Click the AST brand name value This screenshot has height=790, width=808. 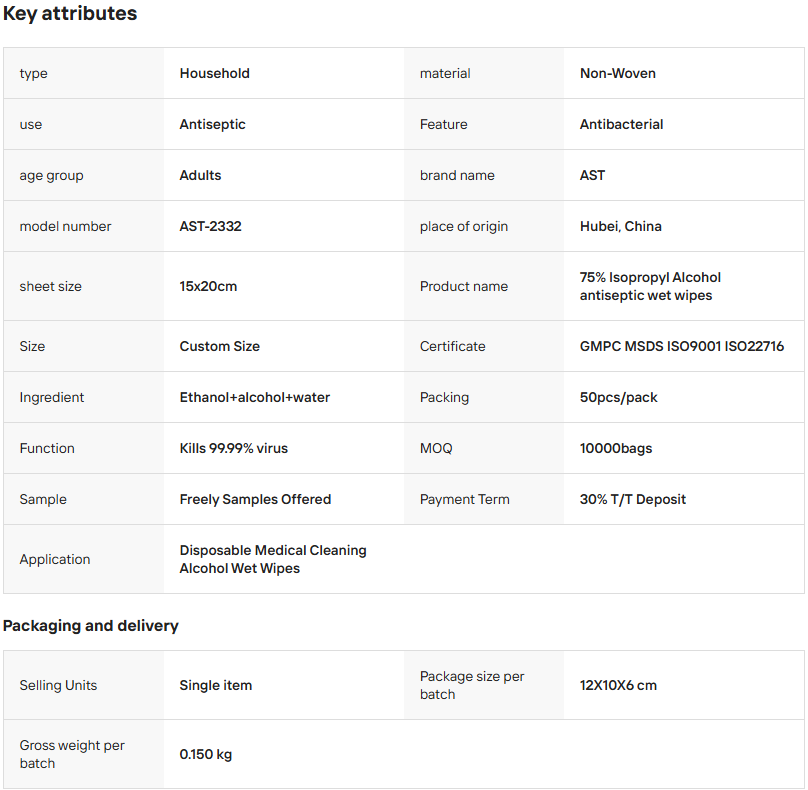tap(592, 175)
